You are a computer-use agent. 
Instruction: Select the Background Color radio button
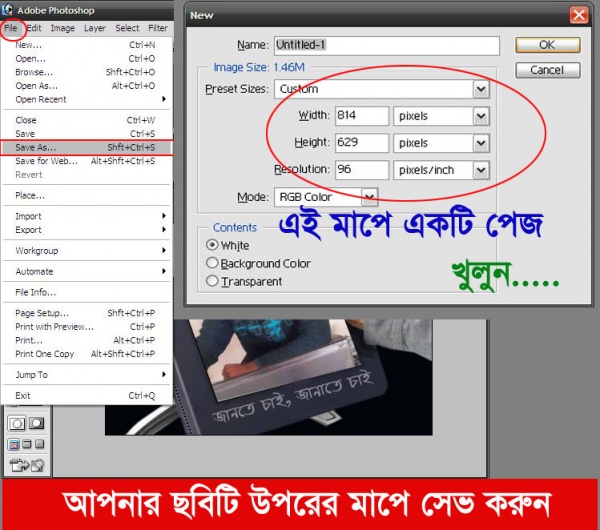point(212,263)
